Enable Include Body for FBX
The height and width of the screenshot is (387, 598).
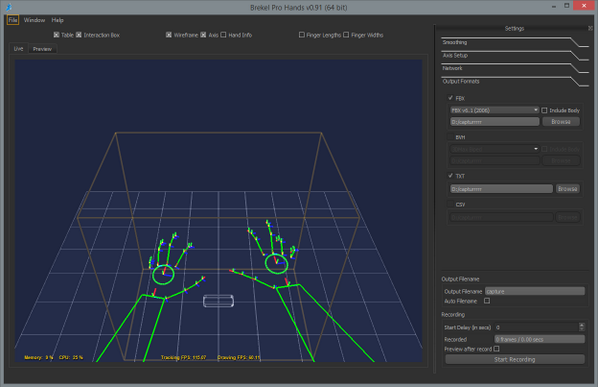(544, 110)
